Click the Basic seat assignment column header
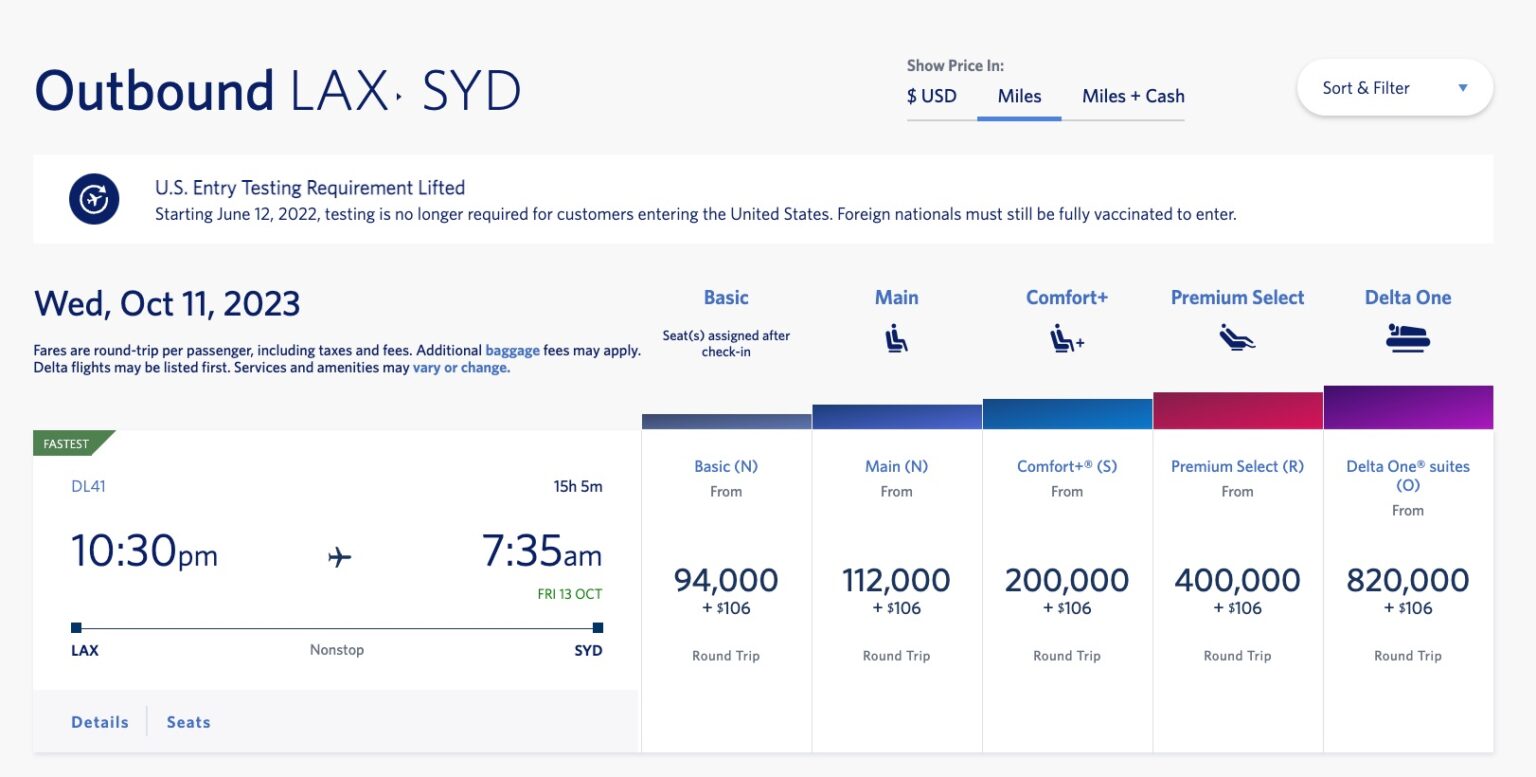The height and width of the screenshot is (777, 1536). pyautogui.click(x=726, y=297)
